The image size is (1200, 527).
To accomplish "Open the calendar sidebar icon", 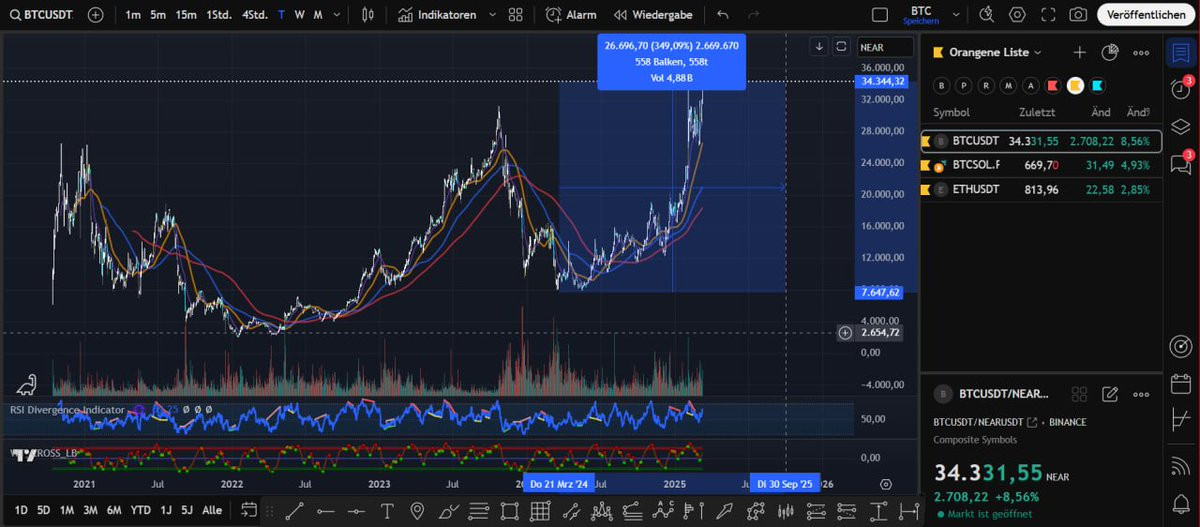I will tap(1181, 383).
